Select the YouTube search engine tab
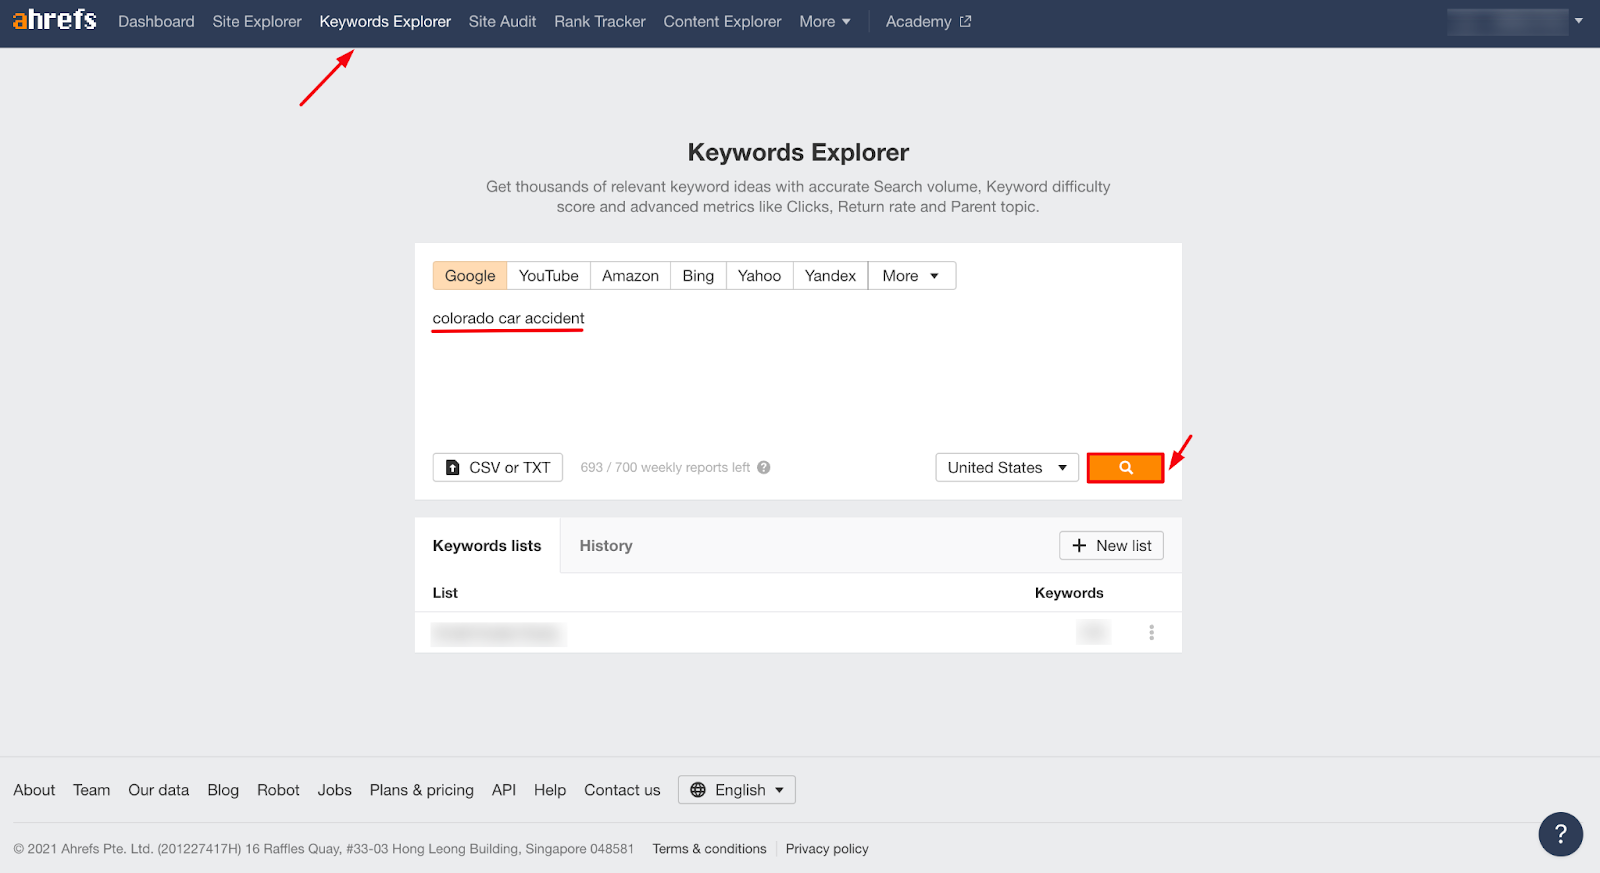This screenshot has height=873, width=1600. tap(548, 276)
